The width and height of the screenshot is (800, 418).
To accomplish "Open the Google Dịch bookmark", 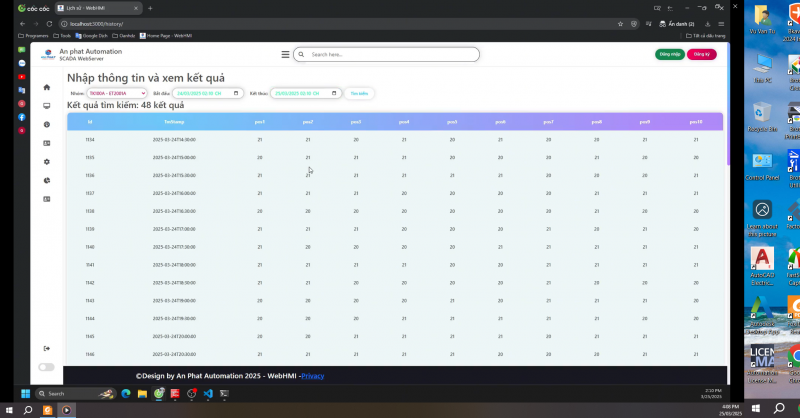I will (91, 36).
